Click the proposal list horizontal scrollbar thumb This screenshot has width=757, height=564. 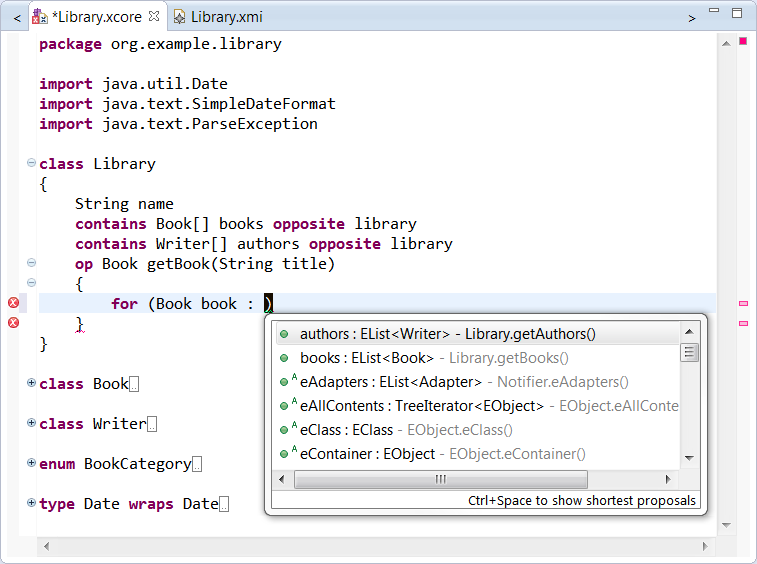440,480
